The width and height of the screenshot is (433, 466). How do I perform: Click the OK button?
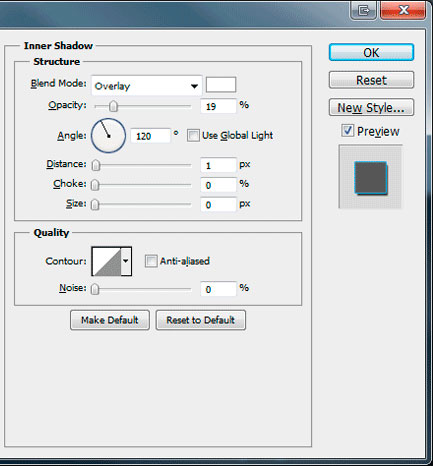[371, 52]
